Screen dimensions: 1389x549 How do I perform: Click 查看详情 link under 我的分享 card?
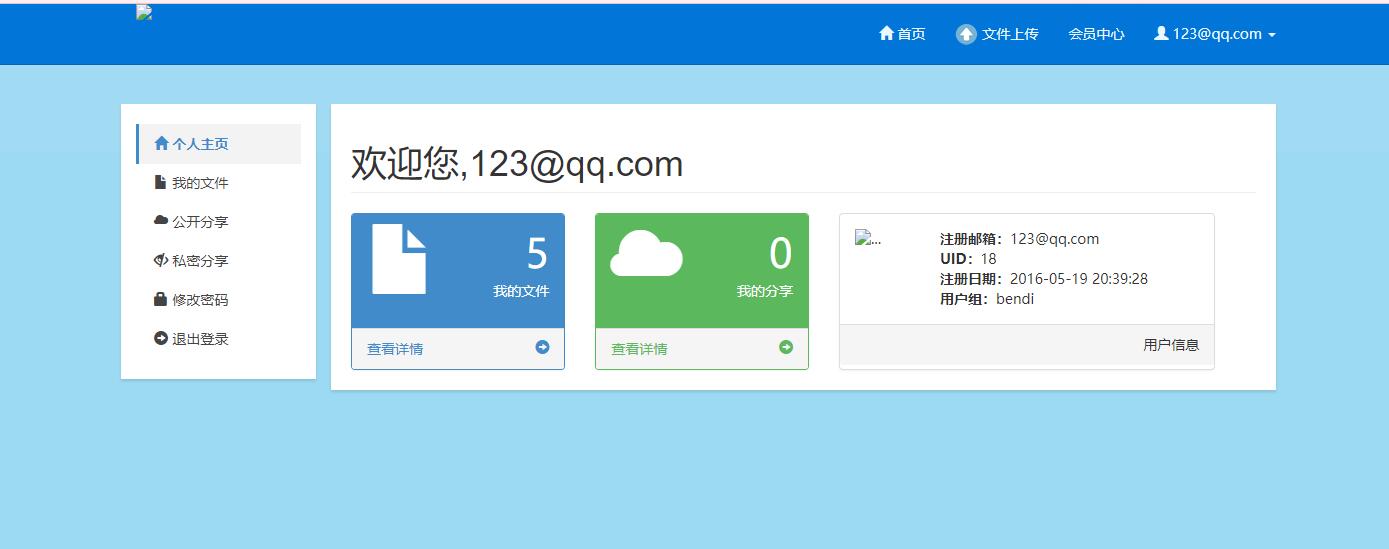(x=639, y=349)
